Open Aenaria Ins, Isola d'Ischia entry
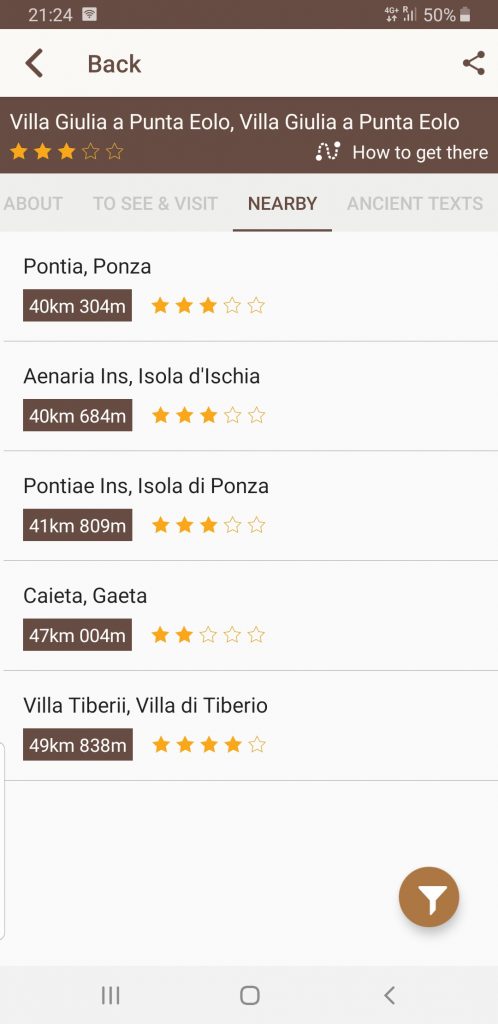 pyautogui.click(x=249, y=396)
